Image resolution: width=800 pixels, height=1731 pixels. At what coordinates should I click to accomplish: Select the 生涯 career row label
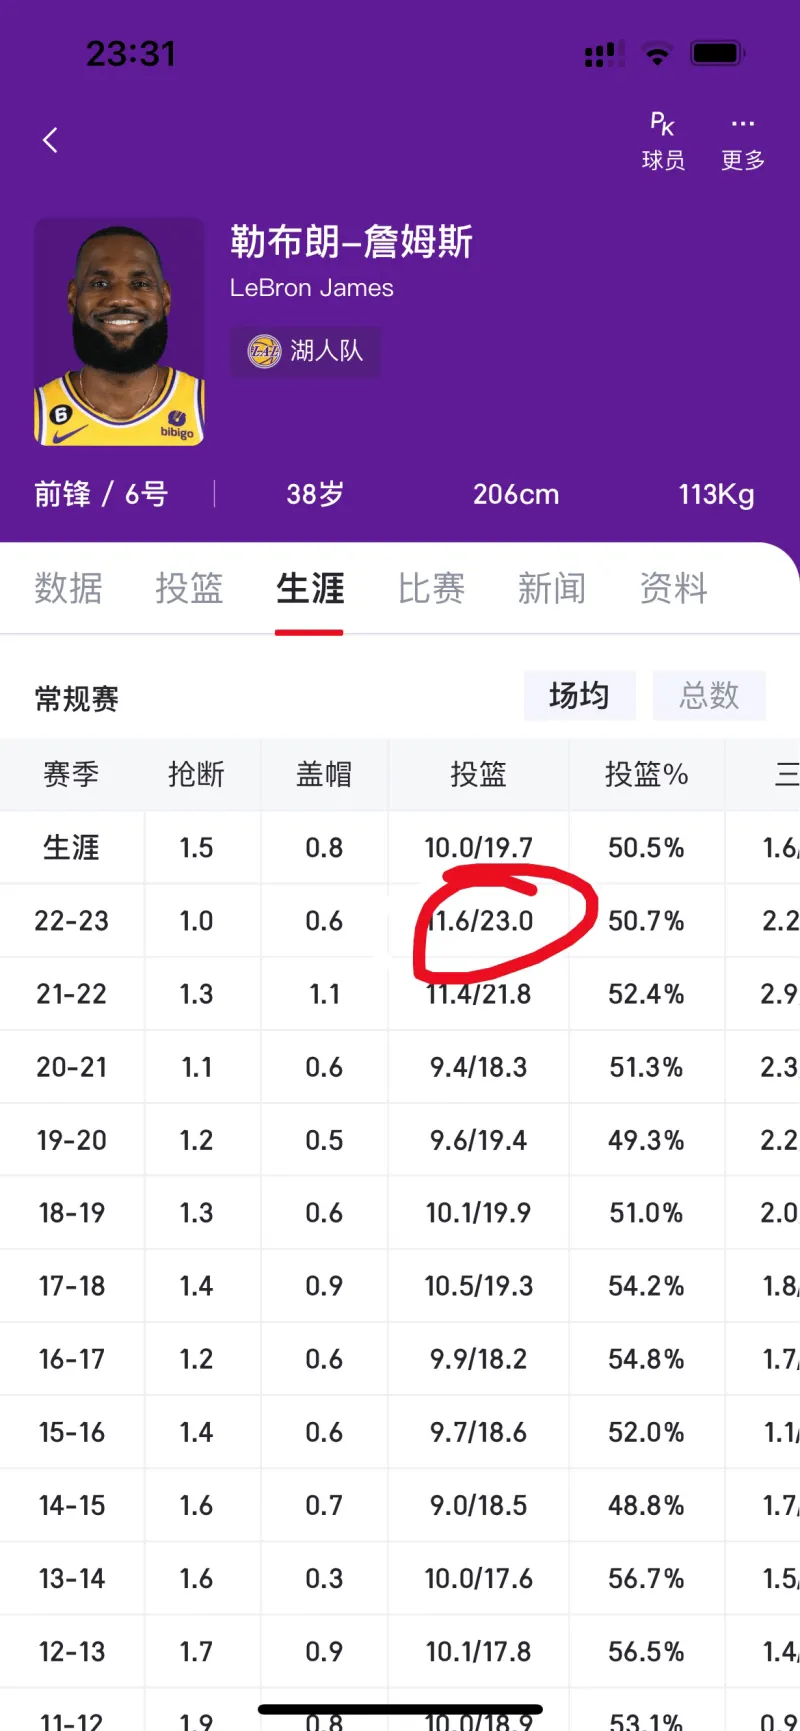click(x=71, y=848)
